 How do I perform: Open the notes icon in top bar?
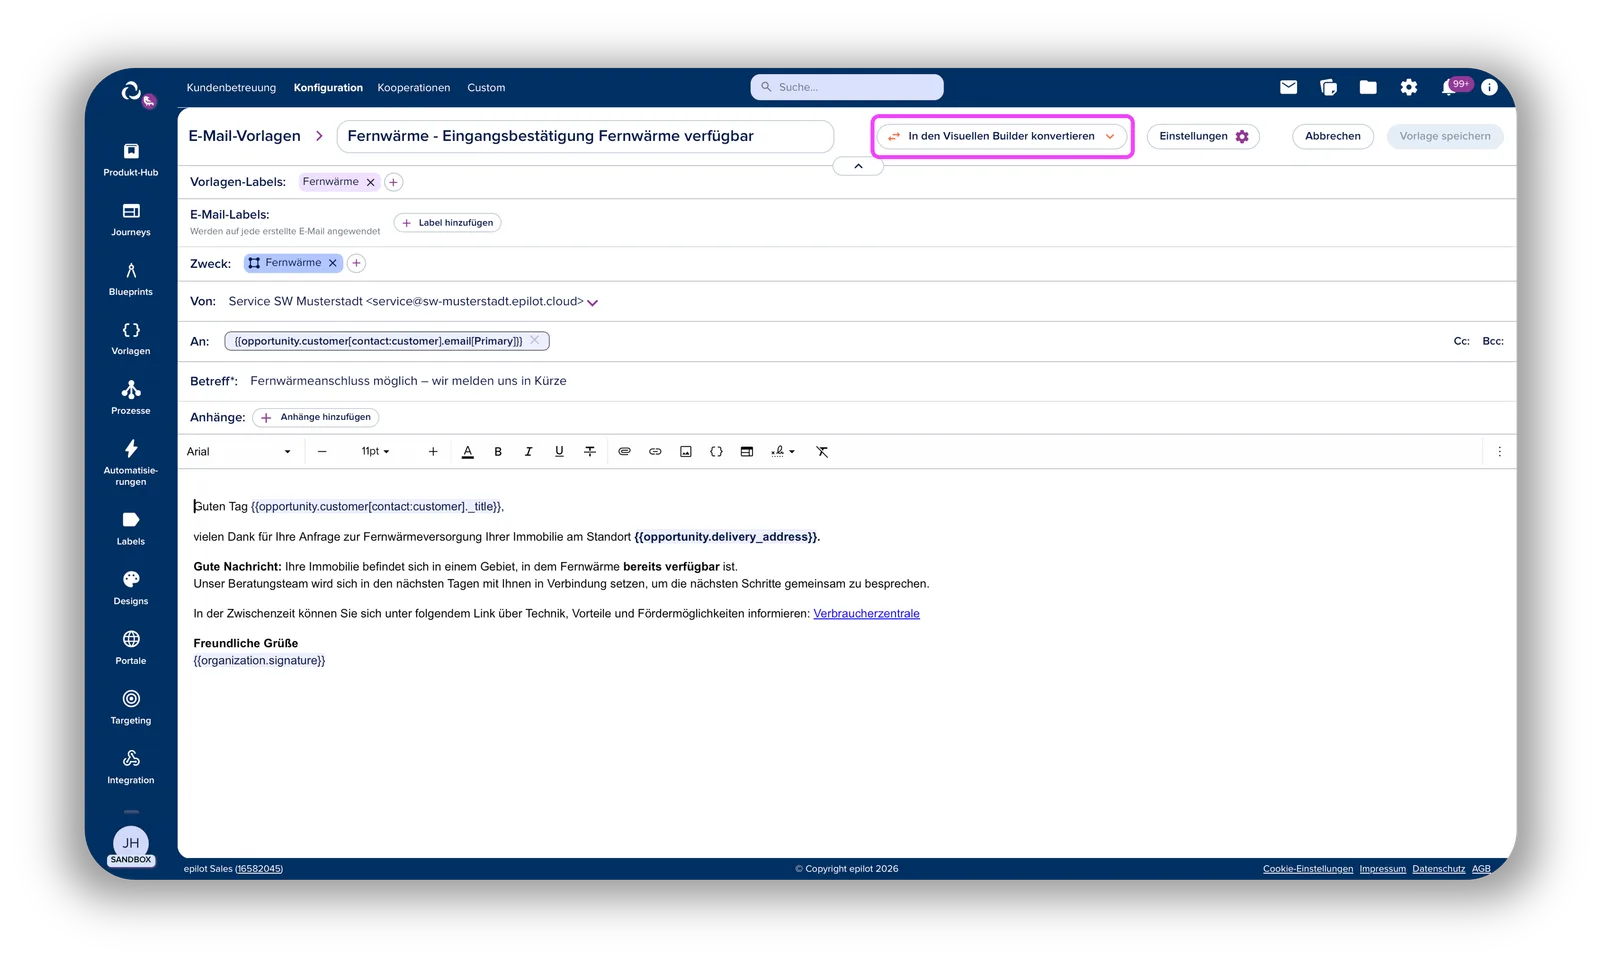coord(1329,87)
